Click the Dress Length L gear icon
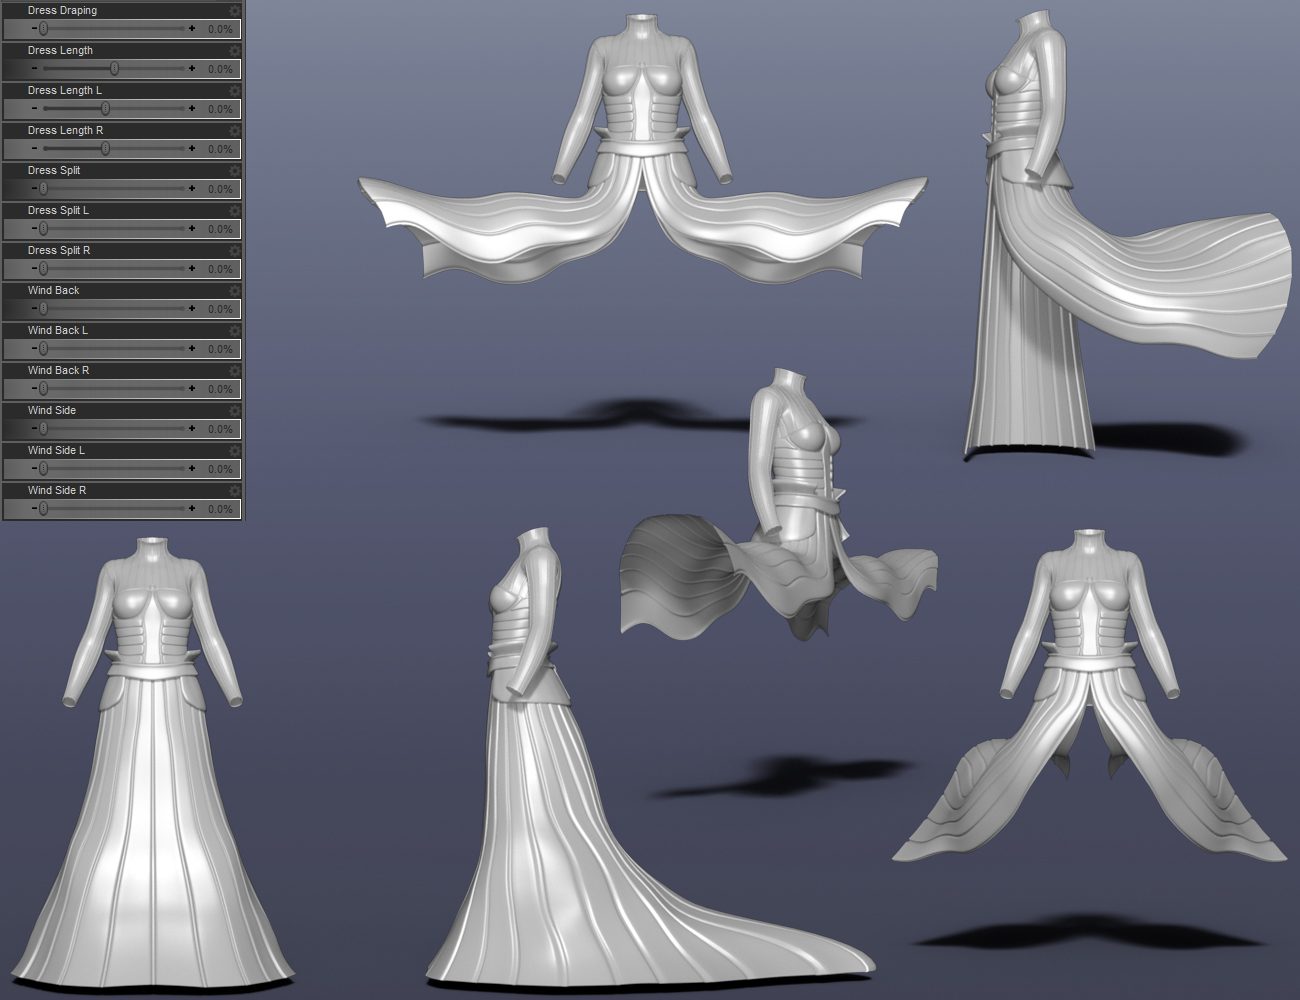The image size is (1300, 1000). [234, 90]
